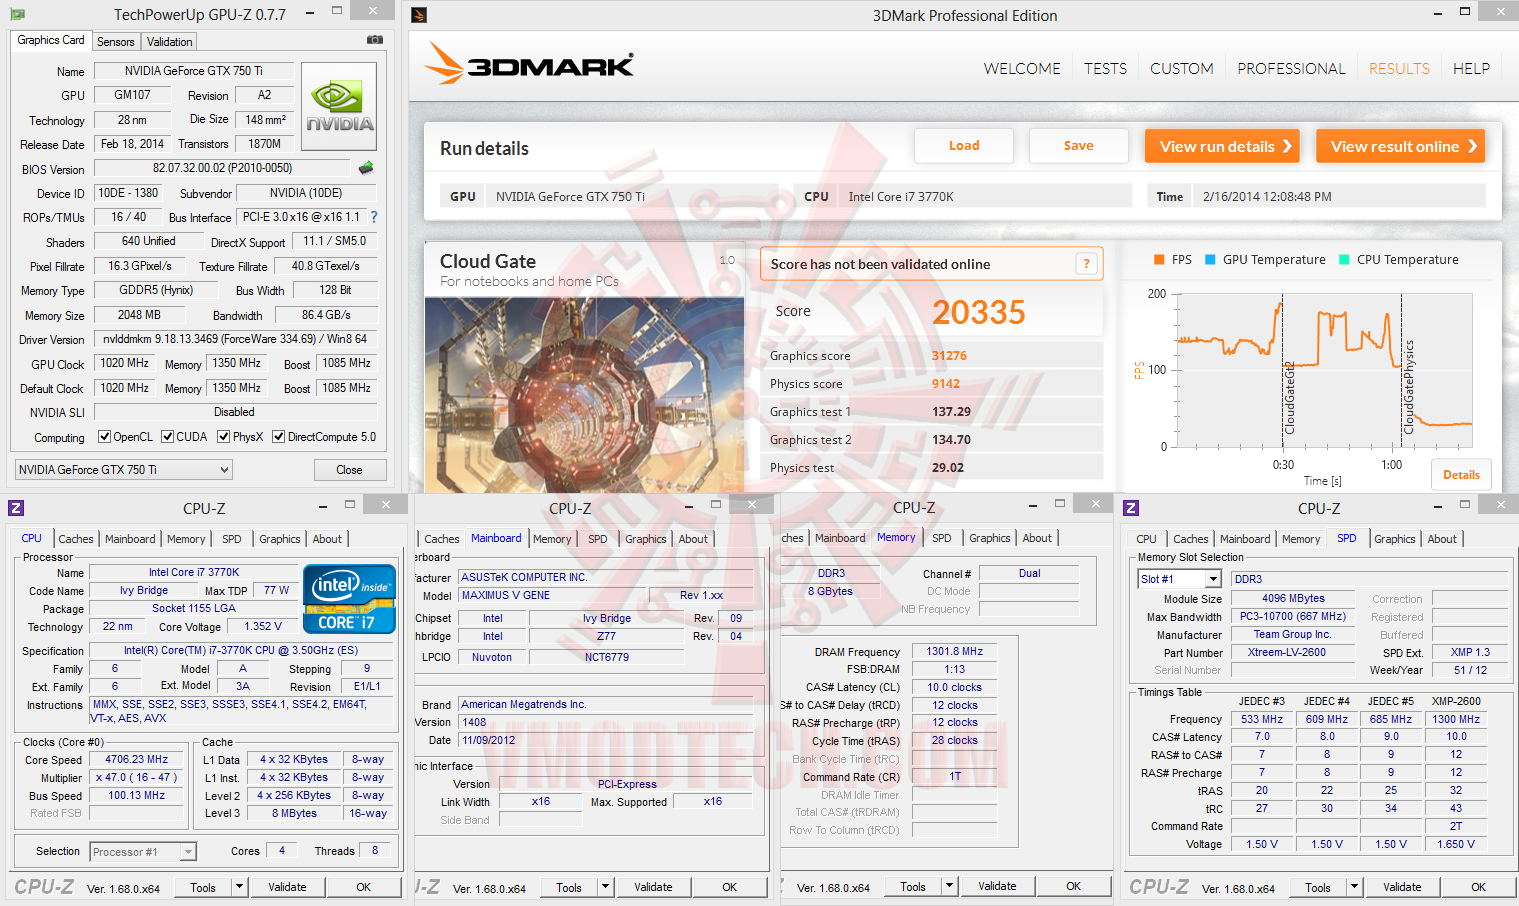Open the chart Details button

1461,475
